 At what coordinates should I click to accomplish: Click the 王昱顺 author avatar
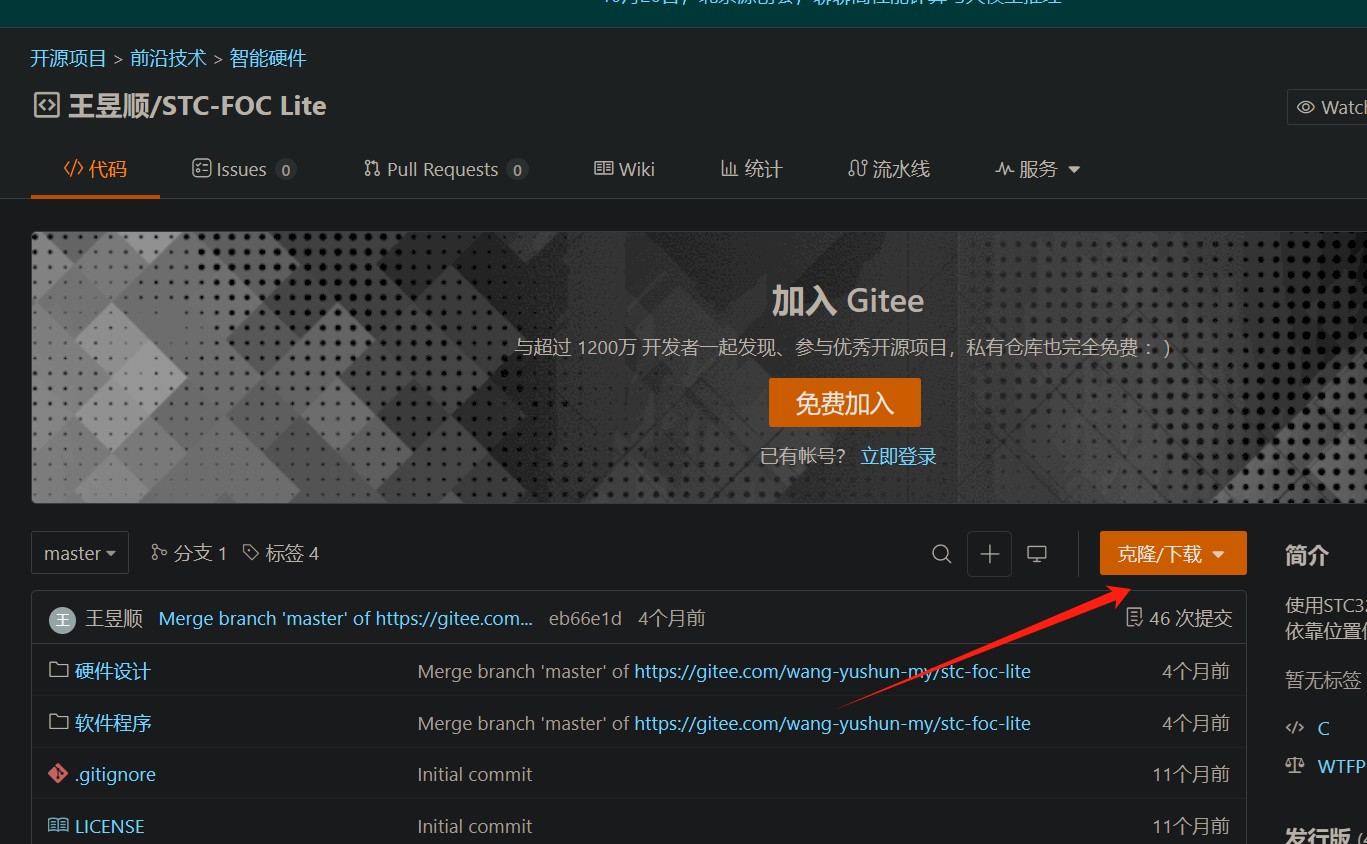(62, 620)
